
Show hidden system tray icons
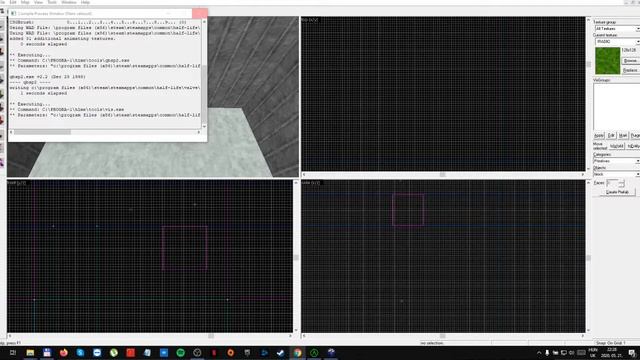click(x=539, y=353)
